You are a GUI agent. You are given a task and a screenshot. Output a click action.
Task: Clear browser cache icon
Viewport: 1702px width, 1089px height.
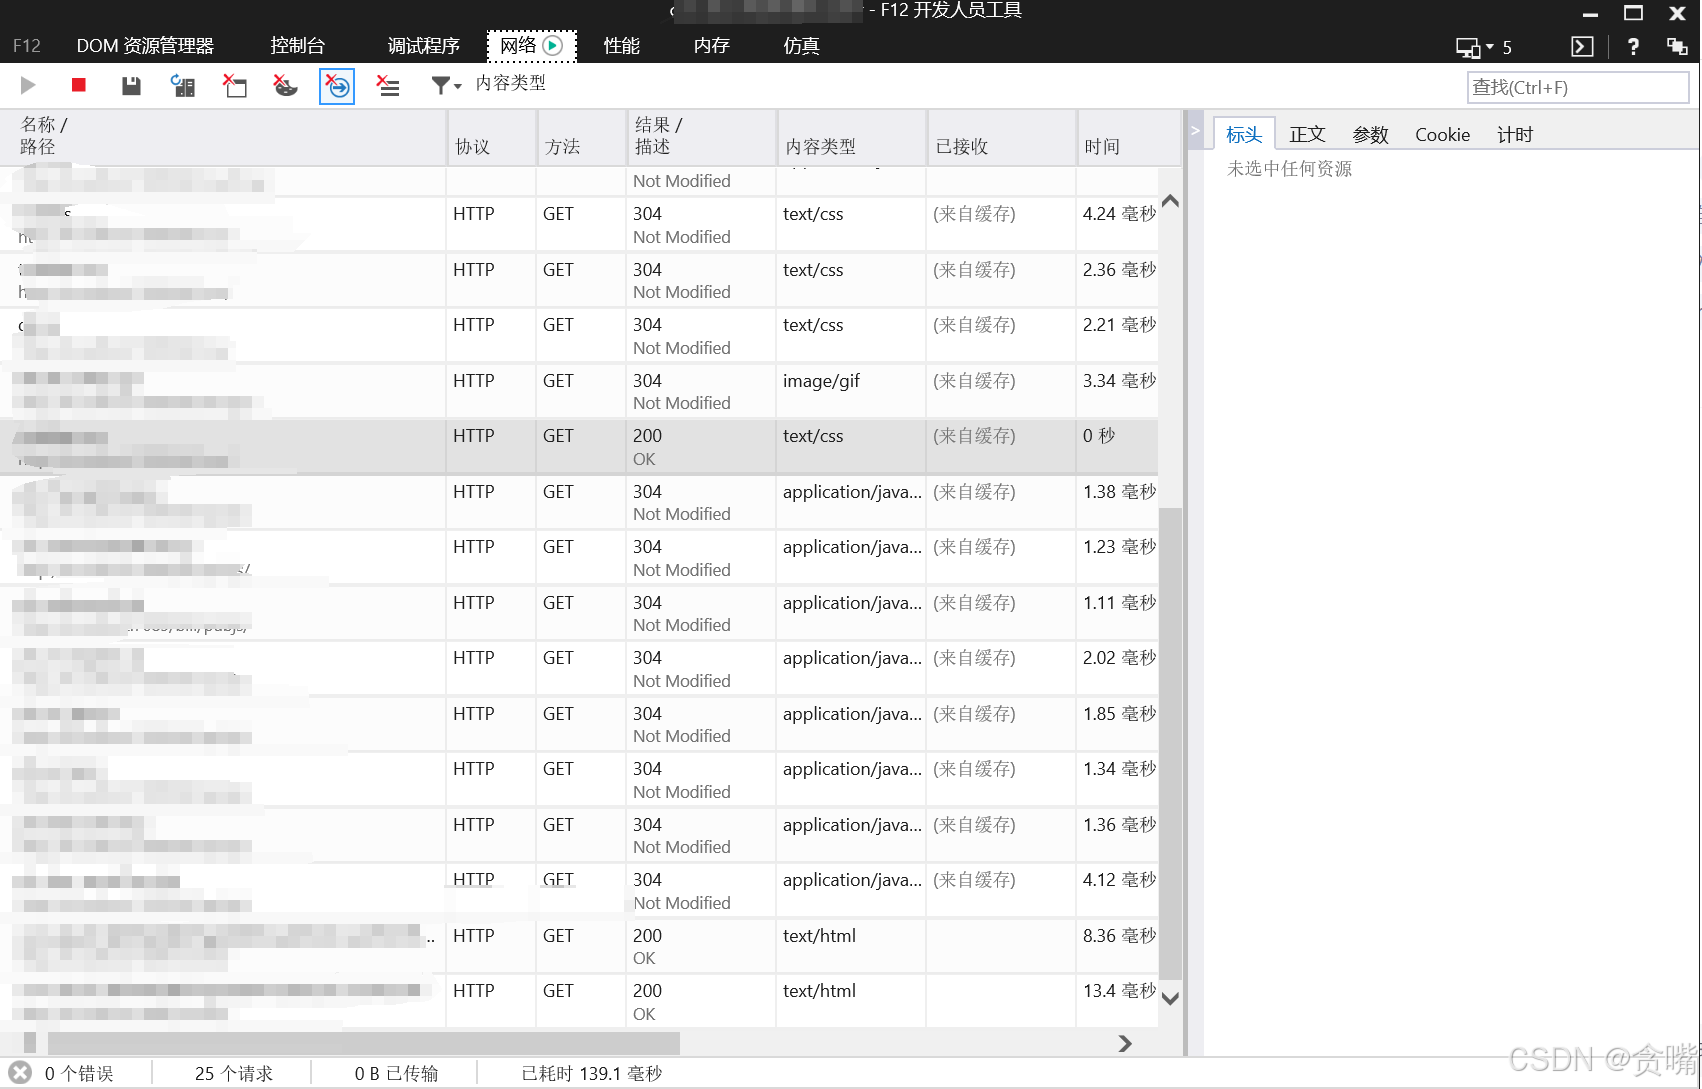coord(235,86)
